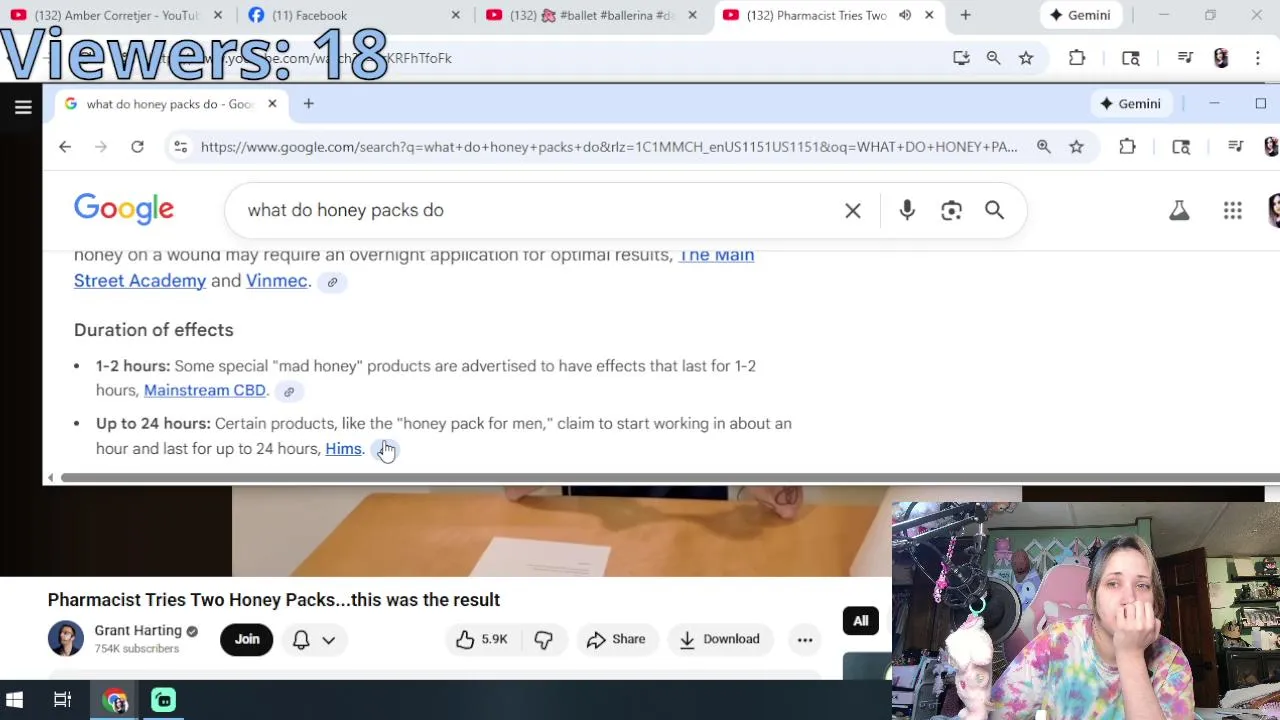The width and height of the screenshot is (1280, 720).
Task: Download the video
Action: click(x=719, y=639)
